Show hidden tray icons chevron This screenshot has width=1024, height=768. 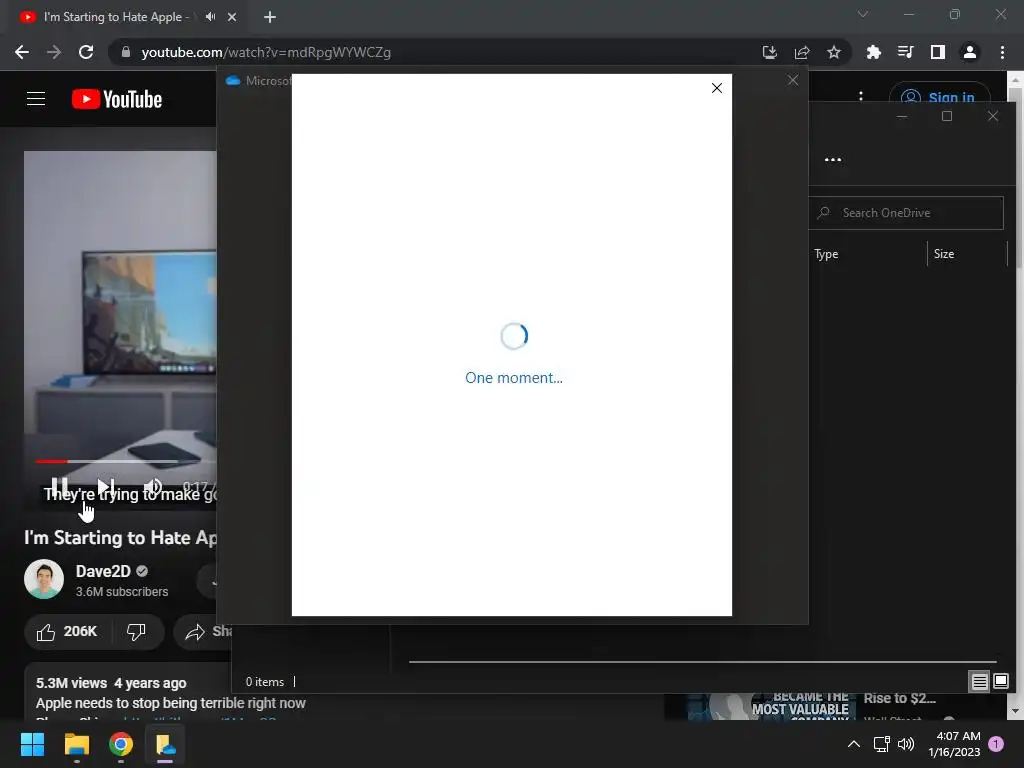[853, 744]
